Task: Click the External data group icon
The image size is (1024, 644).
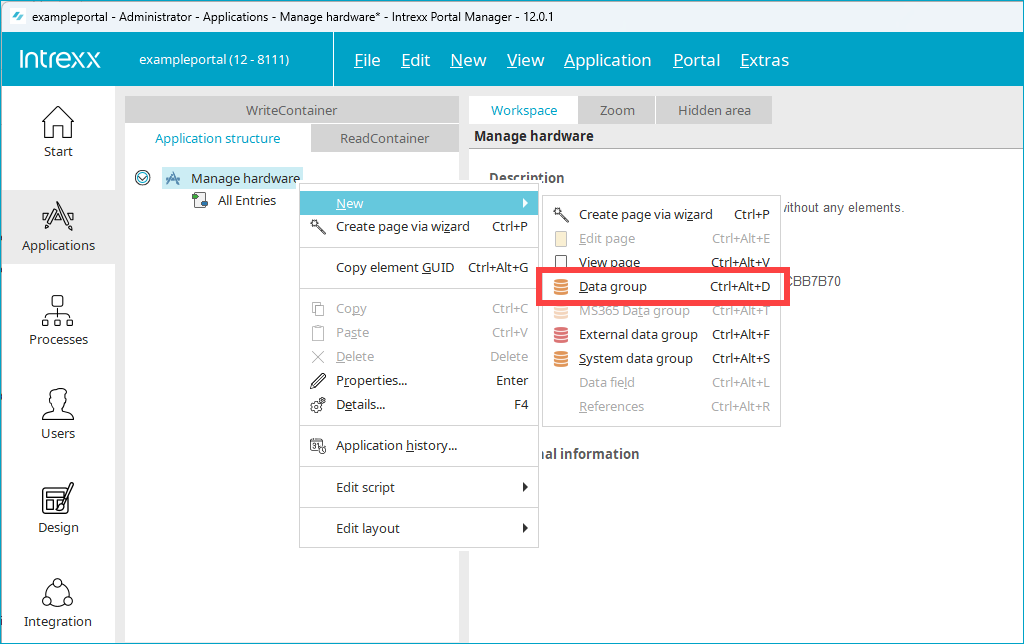Action: click(561, 335)
